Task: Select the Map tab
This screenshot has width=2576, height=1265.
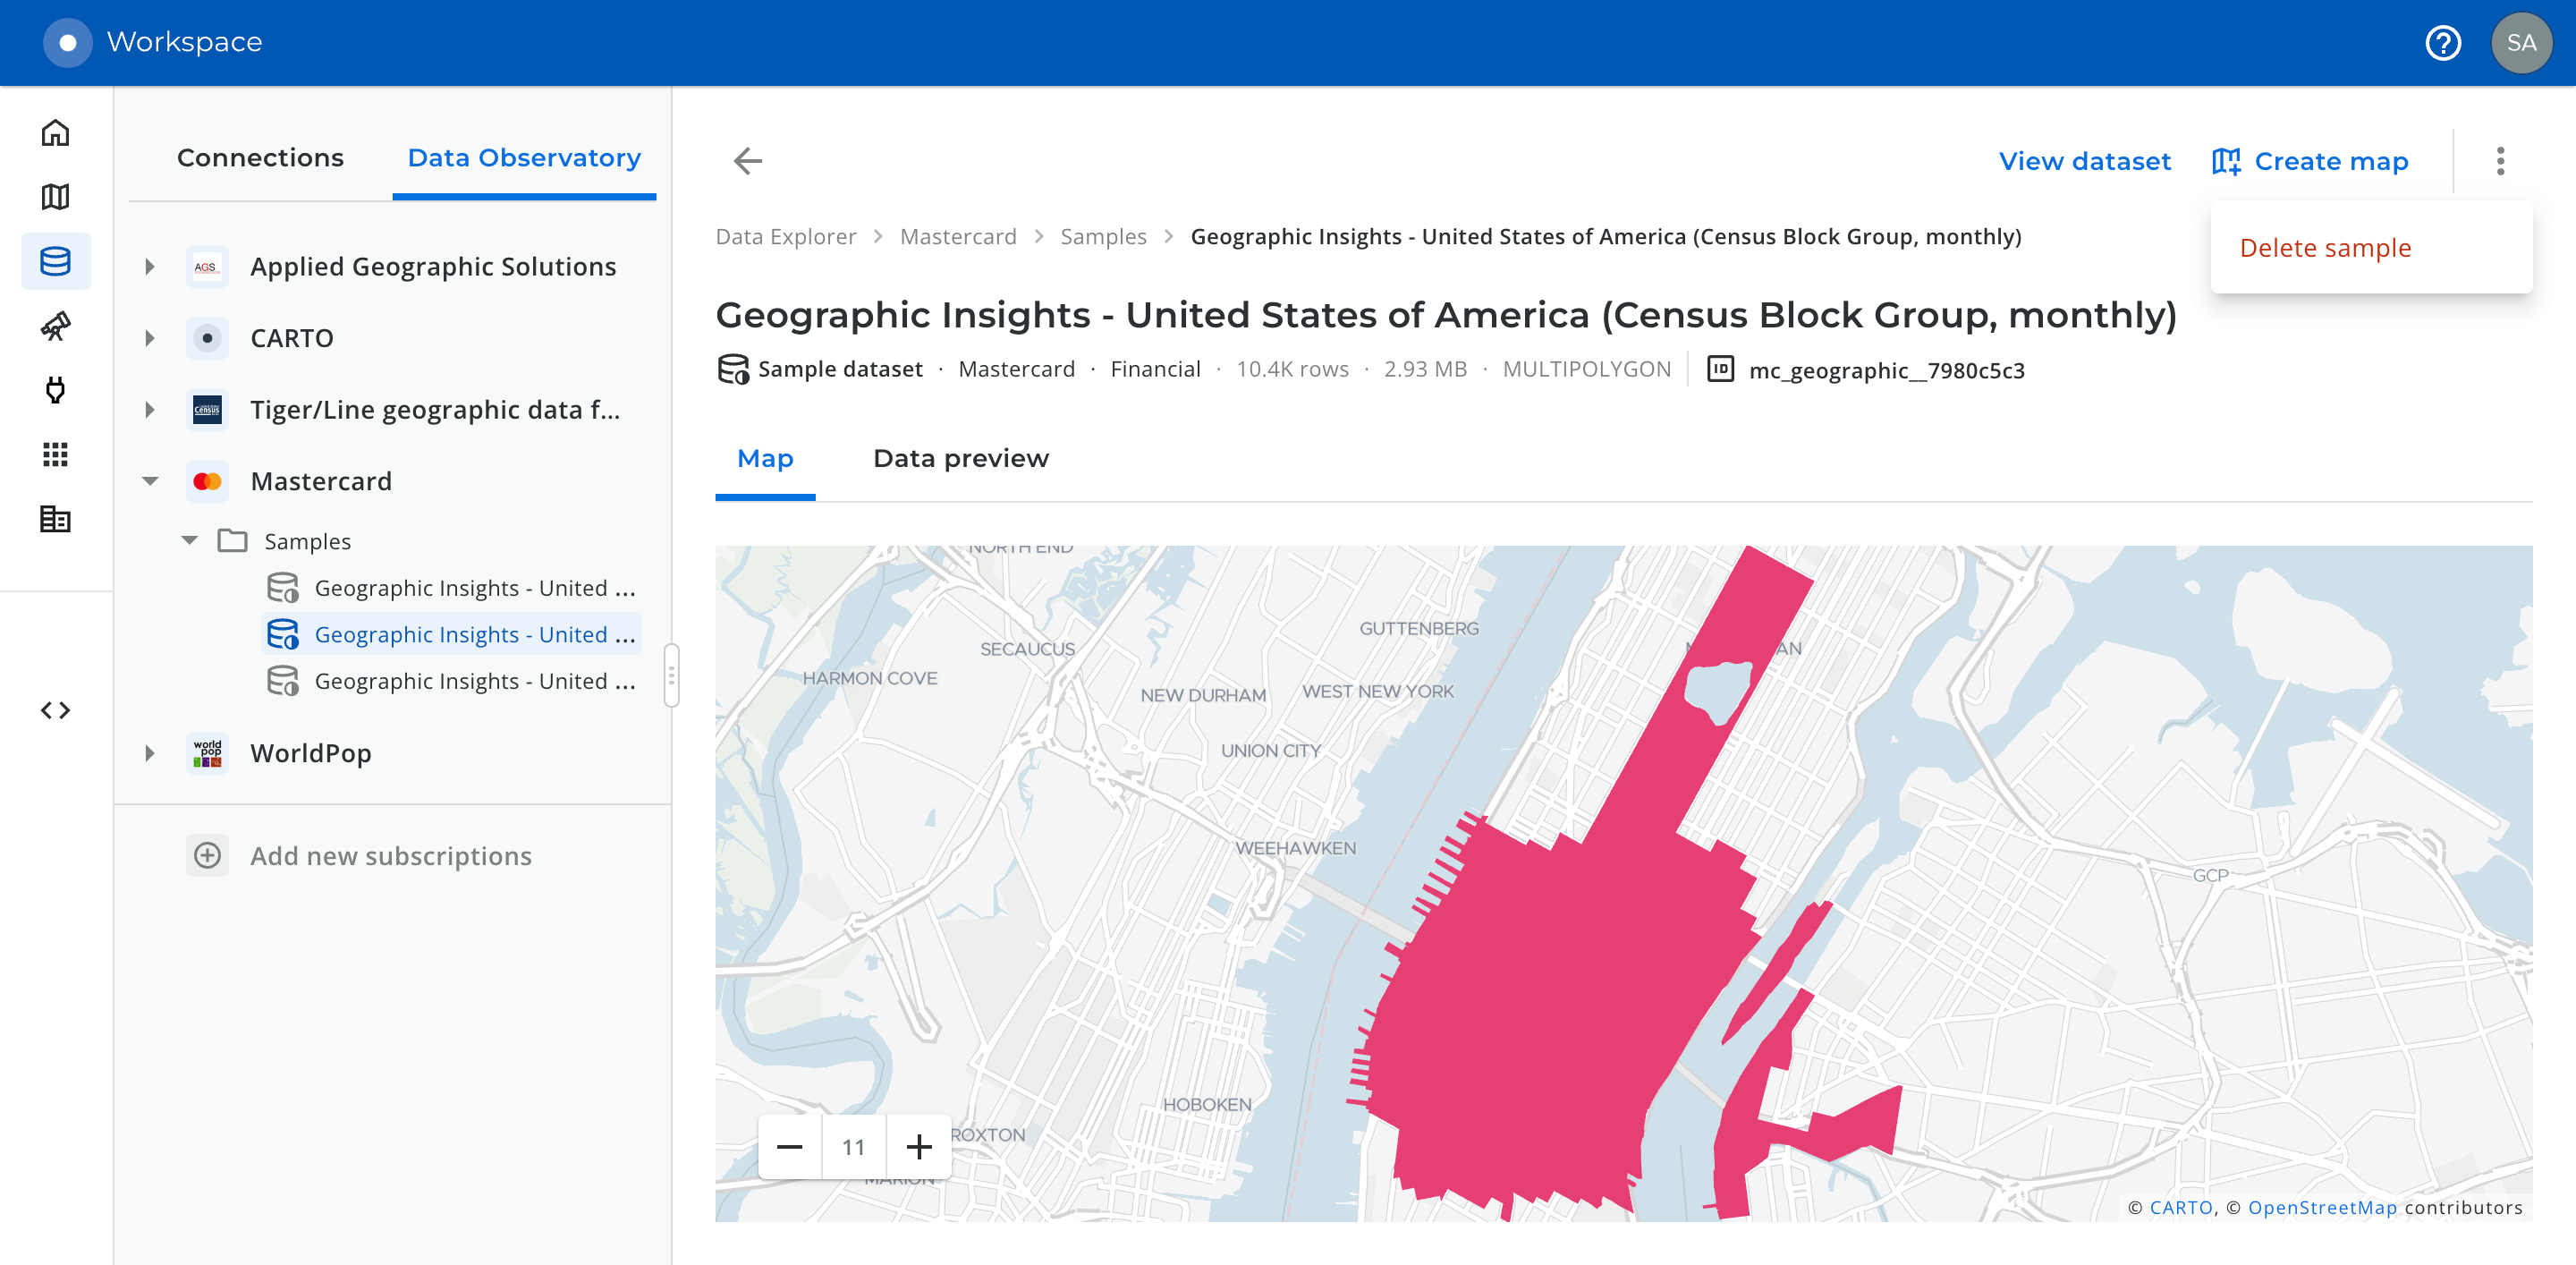Action: pos(765,459)
